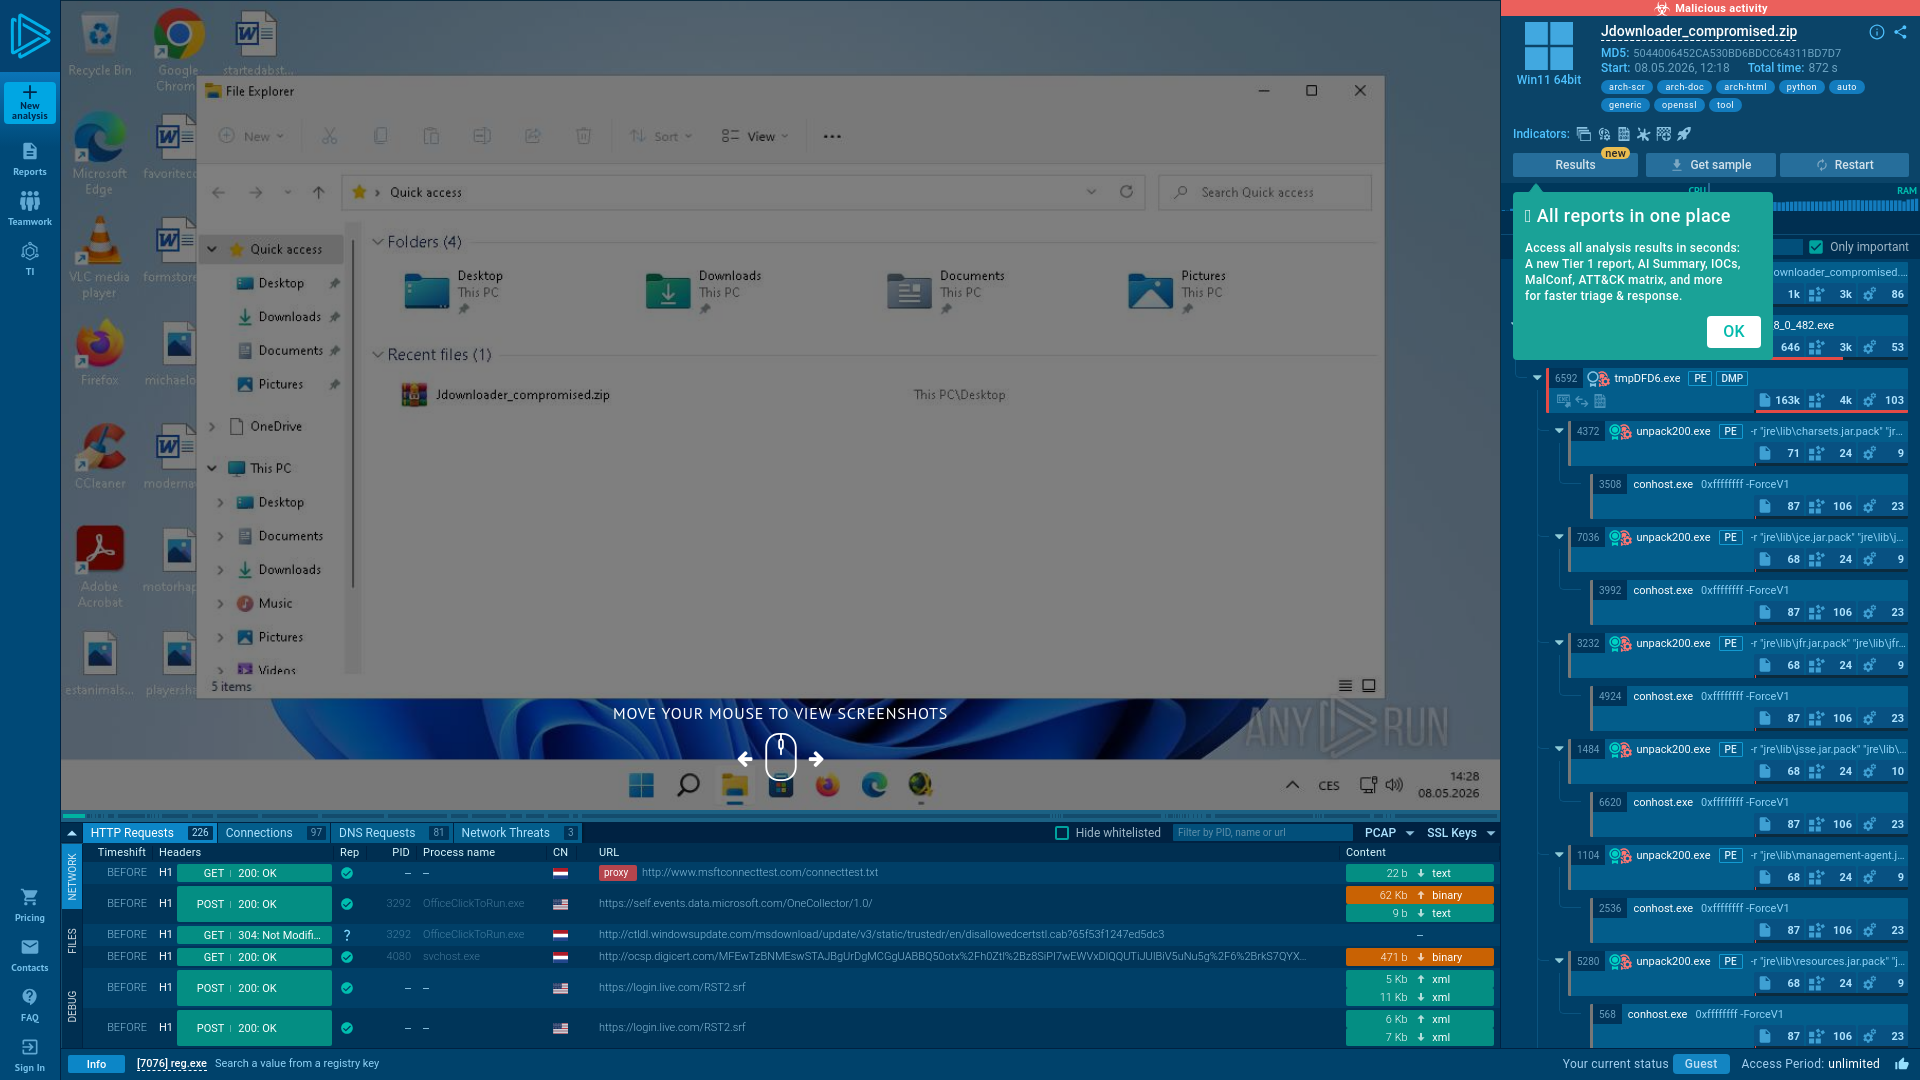
Task: Start a New analysis from the sidebar
Action: [30, 103]
